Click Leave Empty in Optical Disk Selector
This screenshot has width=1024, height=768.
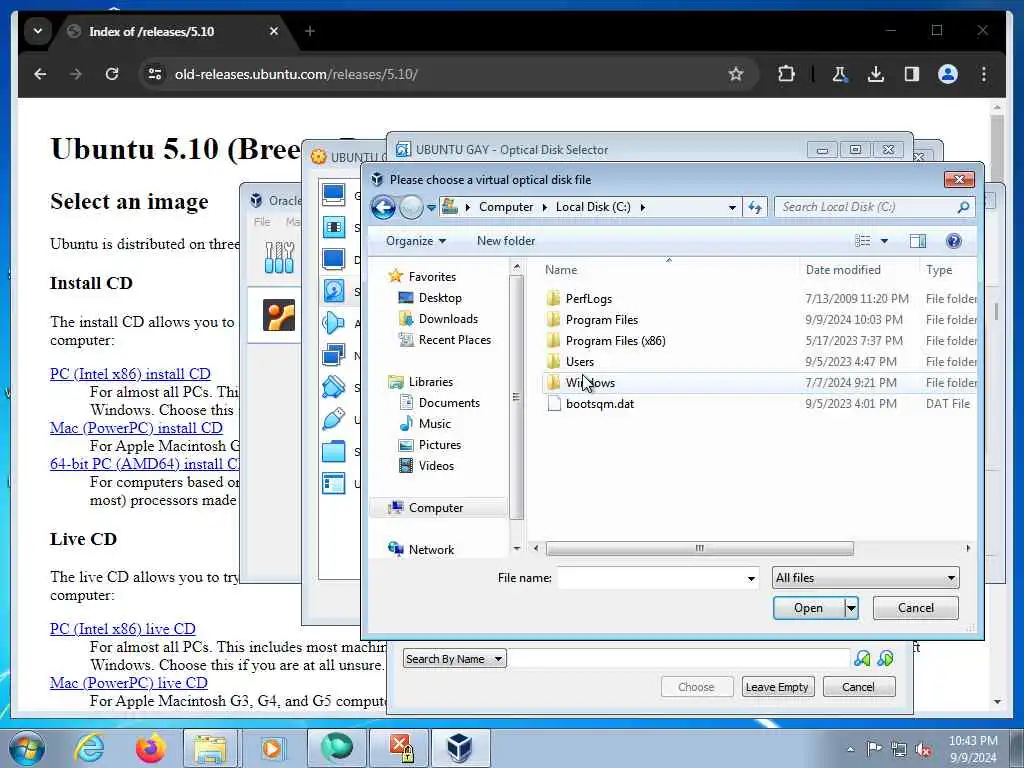pos(777,687)
